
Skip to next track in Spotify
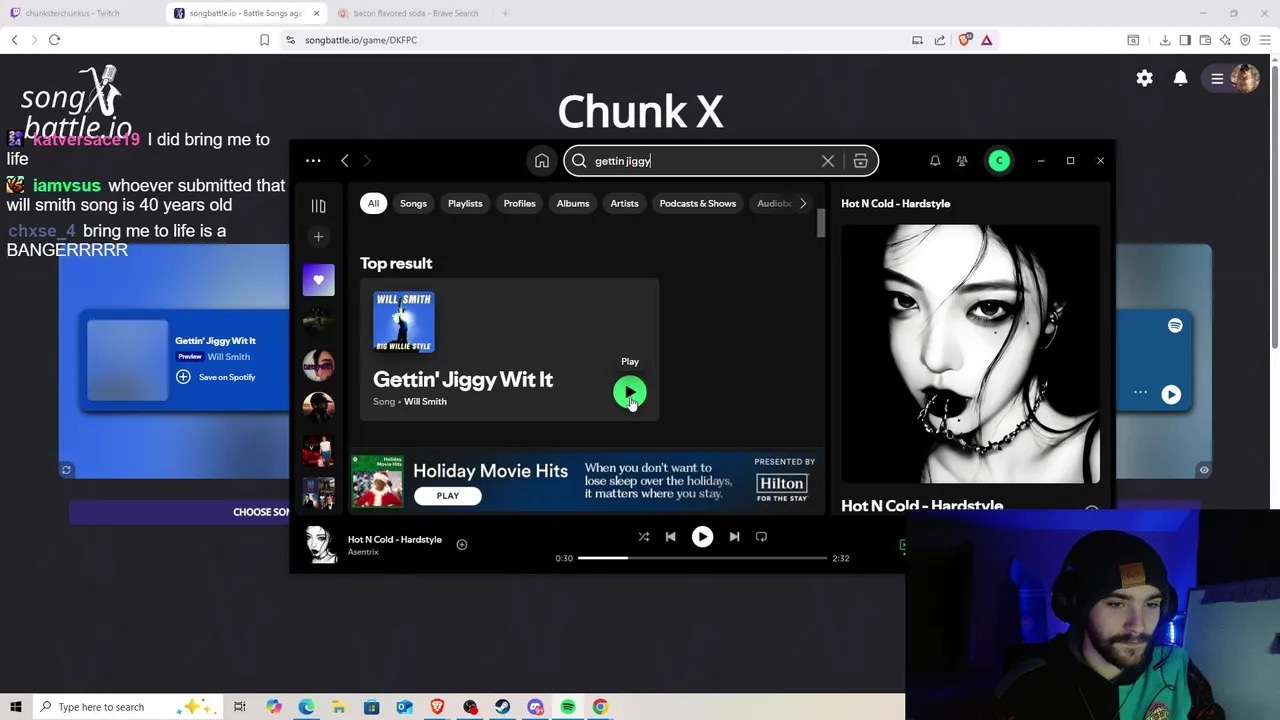(734, 537)
